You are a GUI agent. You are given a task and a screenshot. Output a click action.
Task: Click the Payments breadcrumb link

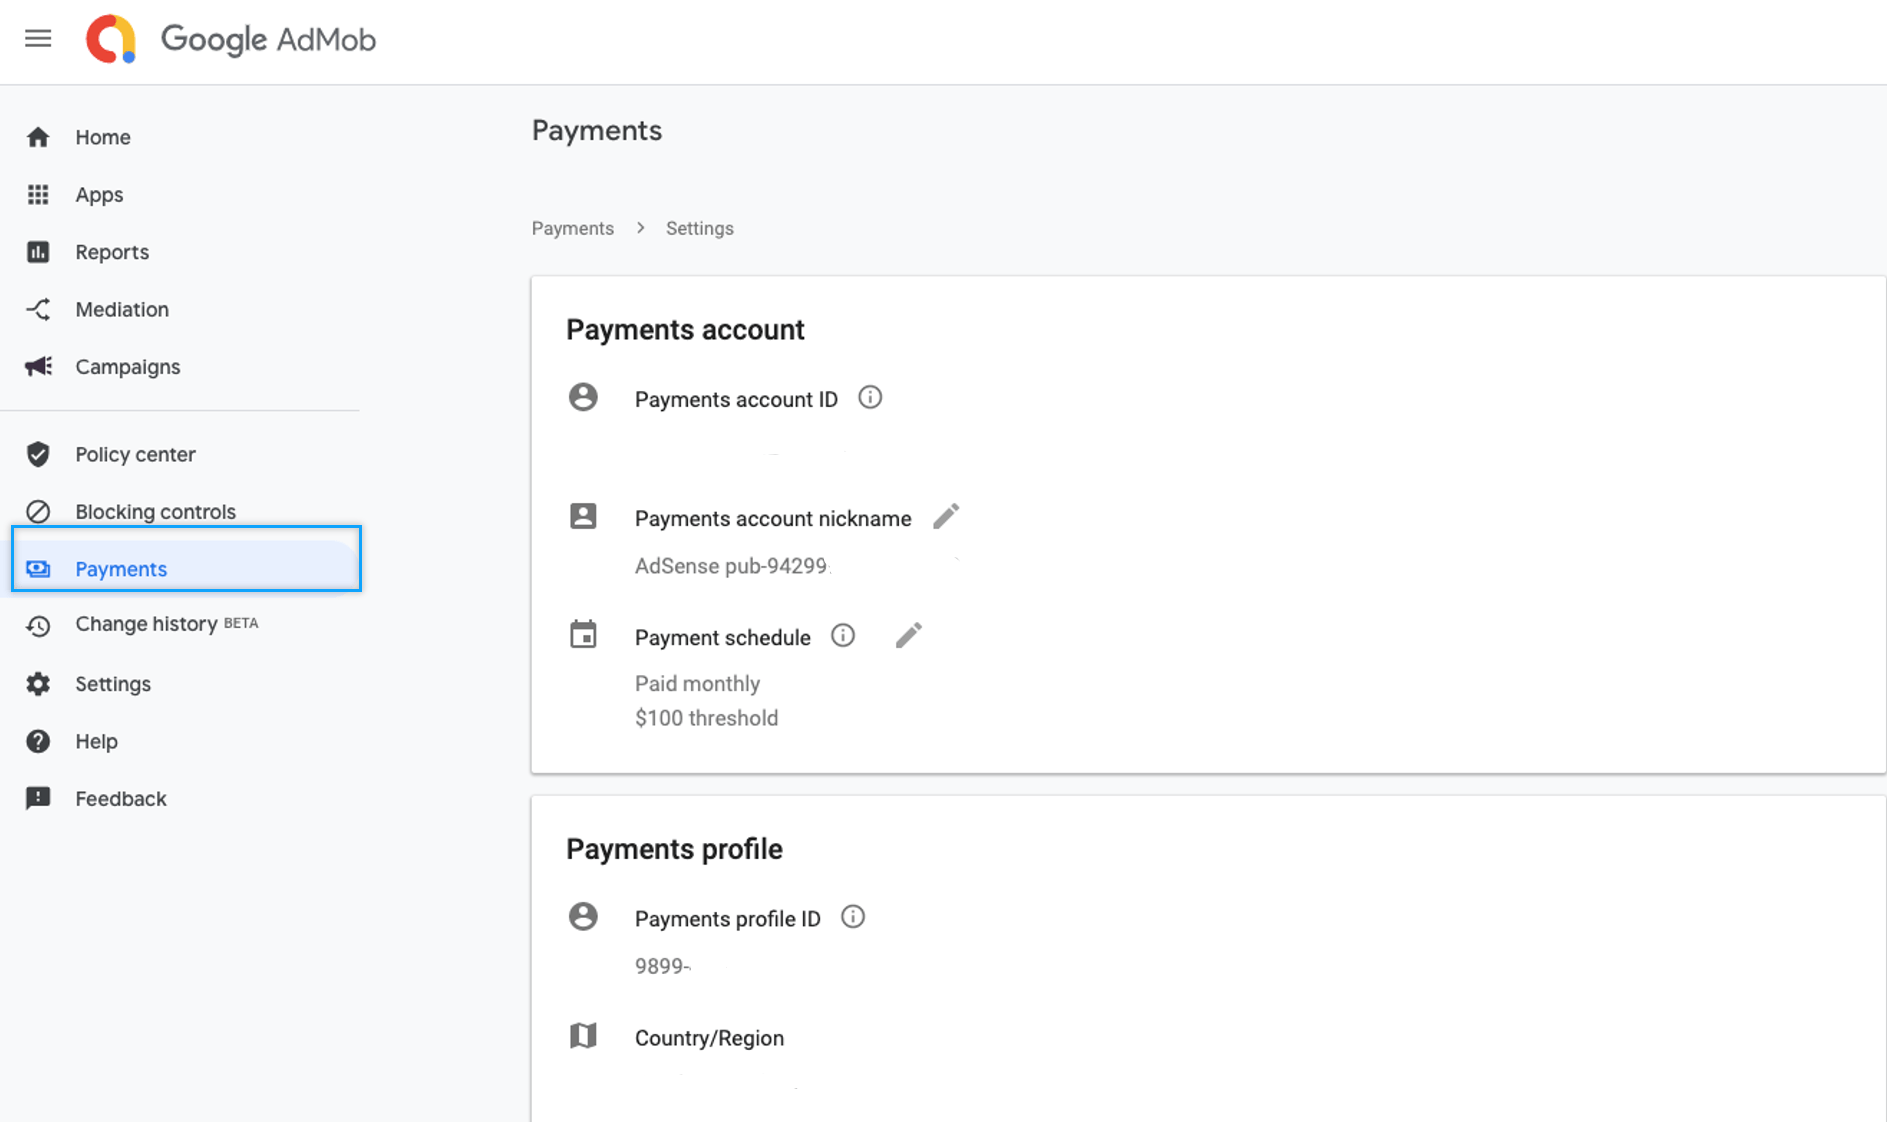(x=572, y=229)
